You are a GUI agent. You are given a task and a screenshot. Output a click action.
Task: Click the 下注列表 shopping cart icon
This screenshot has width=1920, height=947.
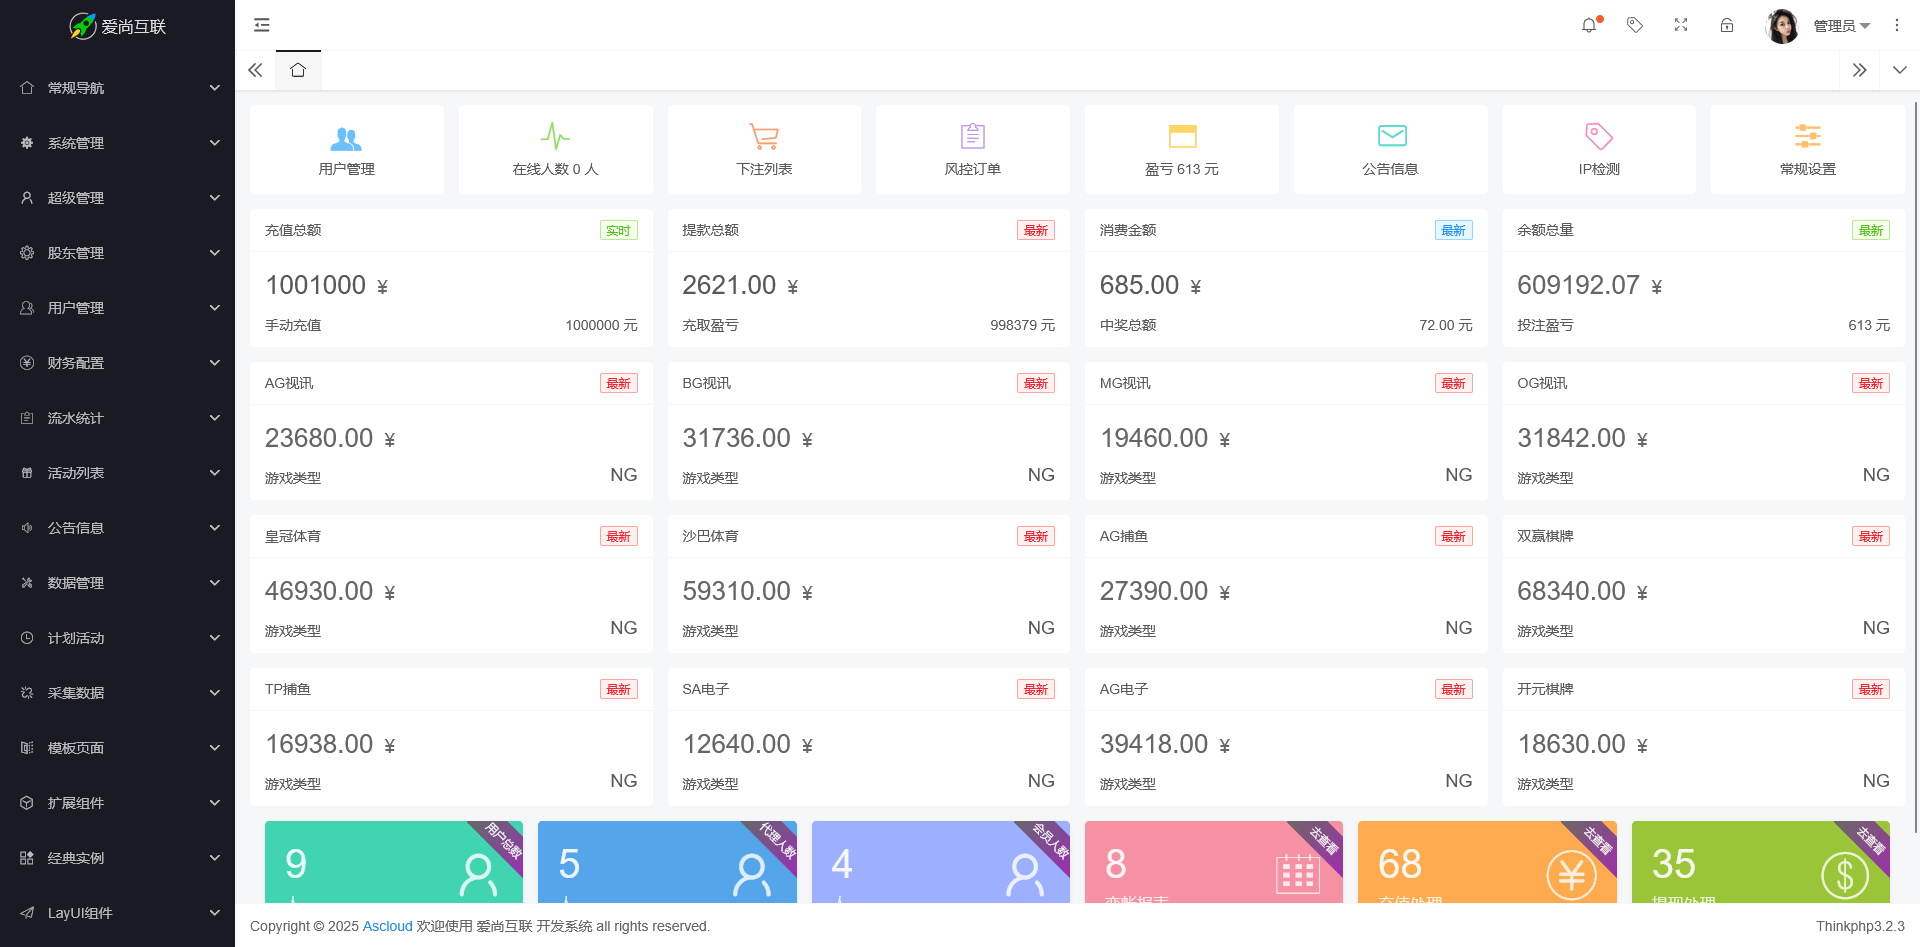764,137
